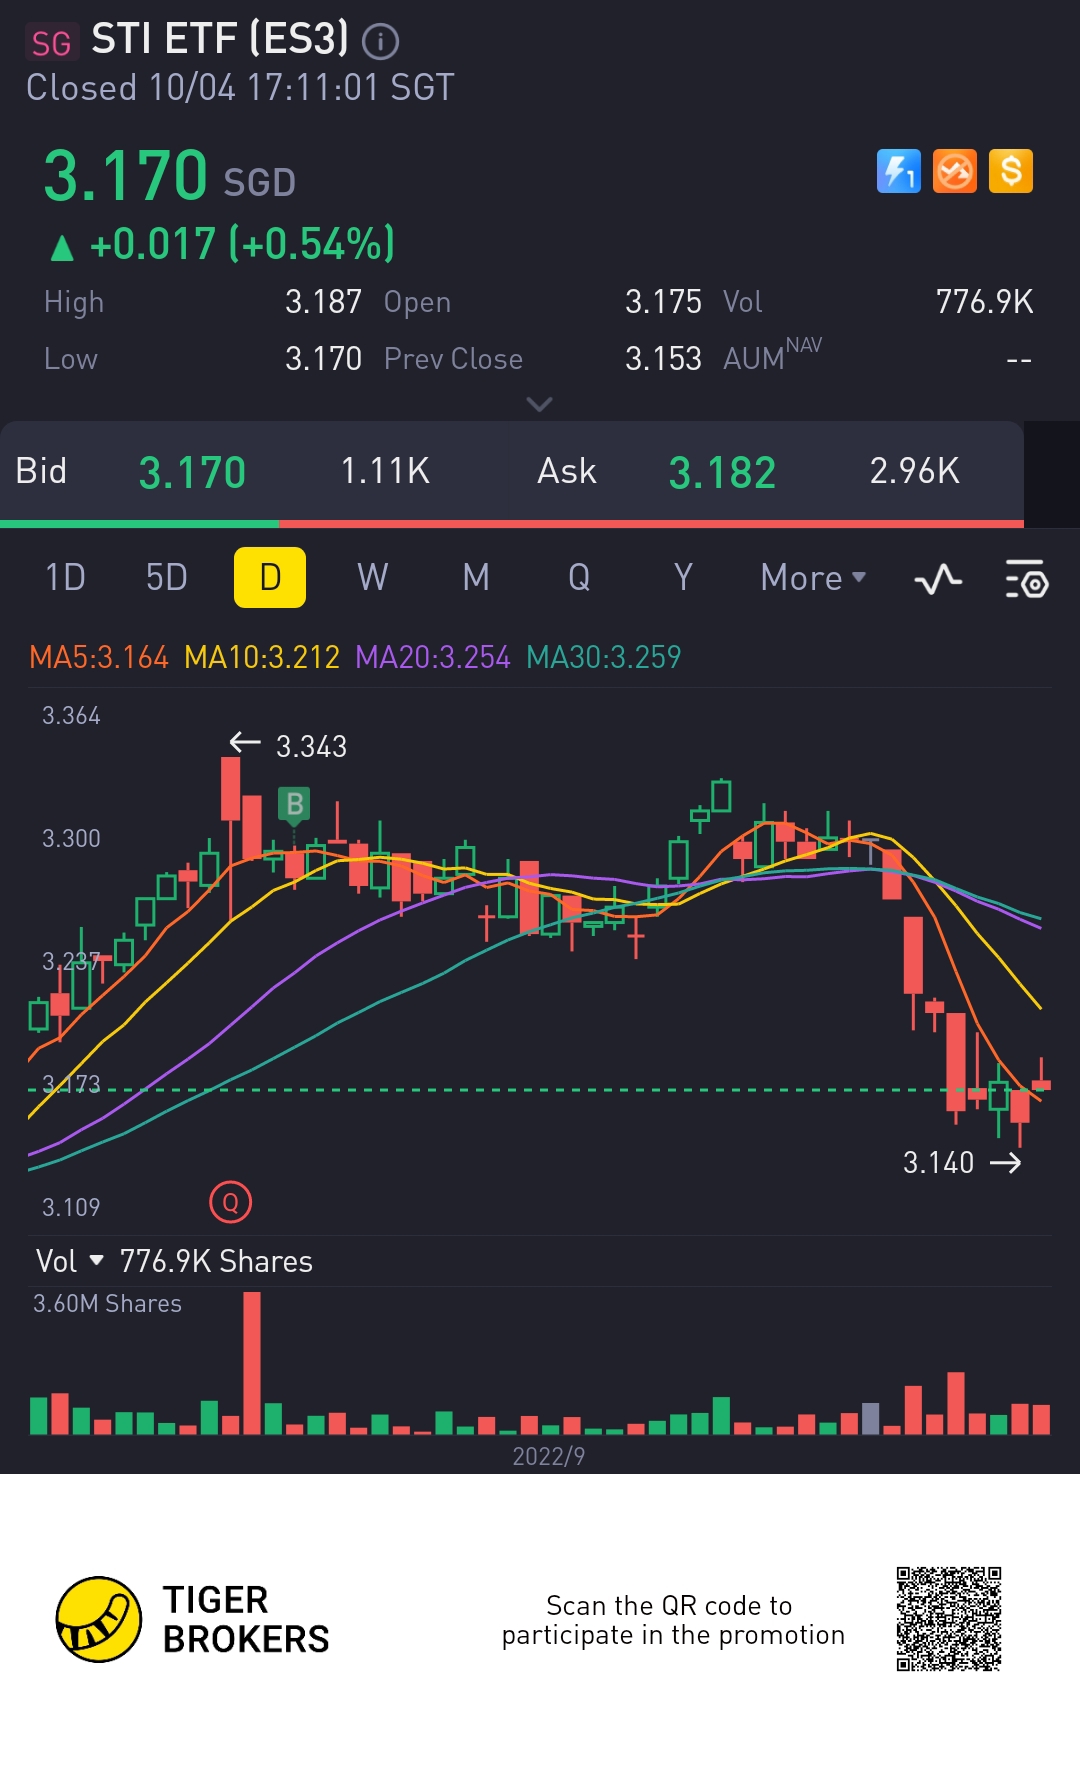Open the chart indicator wave icon
Screen dimensions: 1080x1765
(938, 578)
